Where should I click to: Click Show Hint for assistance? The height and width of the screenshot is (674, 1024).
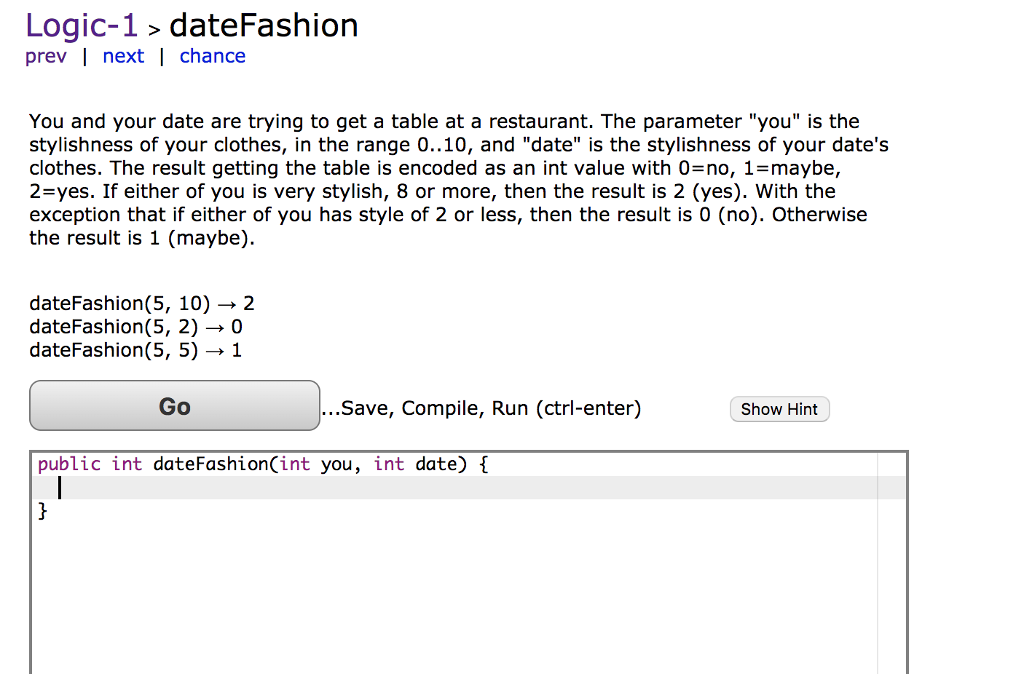(x=779, y=409)
